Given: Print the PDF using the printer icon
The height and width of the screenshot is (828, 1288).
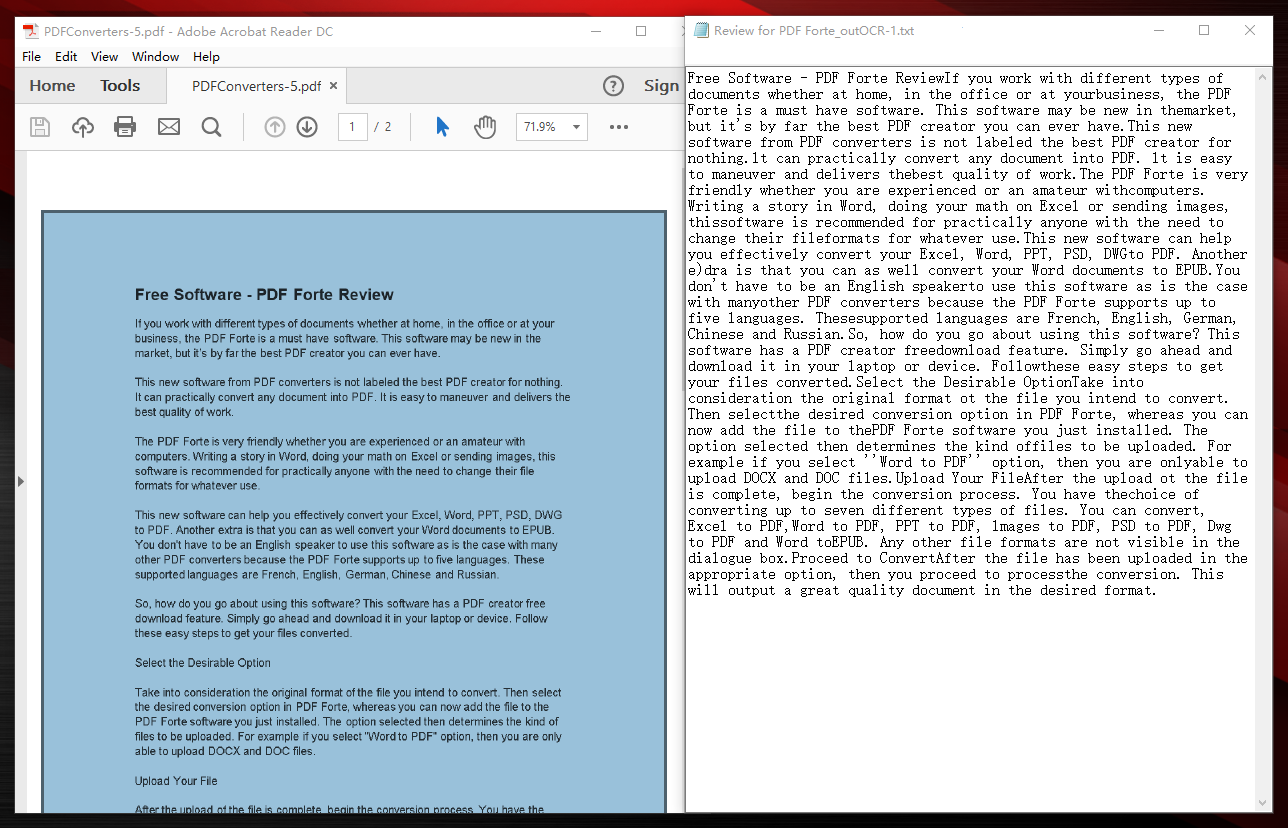Looking at the screenshot, I should pyautogui.click(x=125, y=127).
